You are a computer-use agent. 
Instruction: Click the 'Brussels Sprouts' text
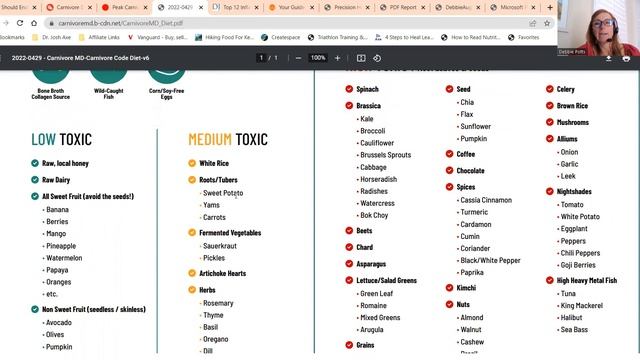(385, 155)
